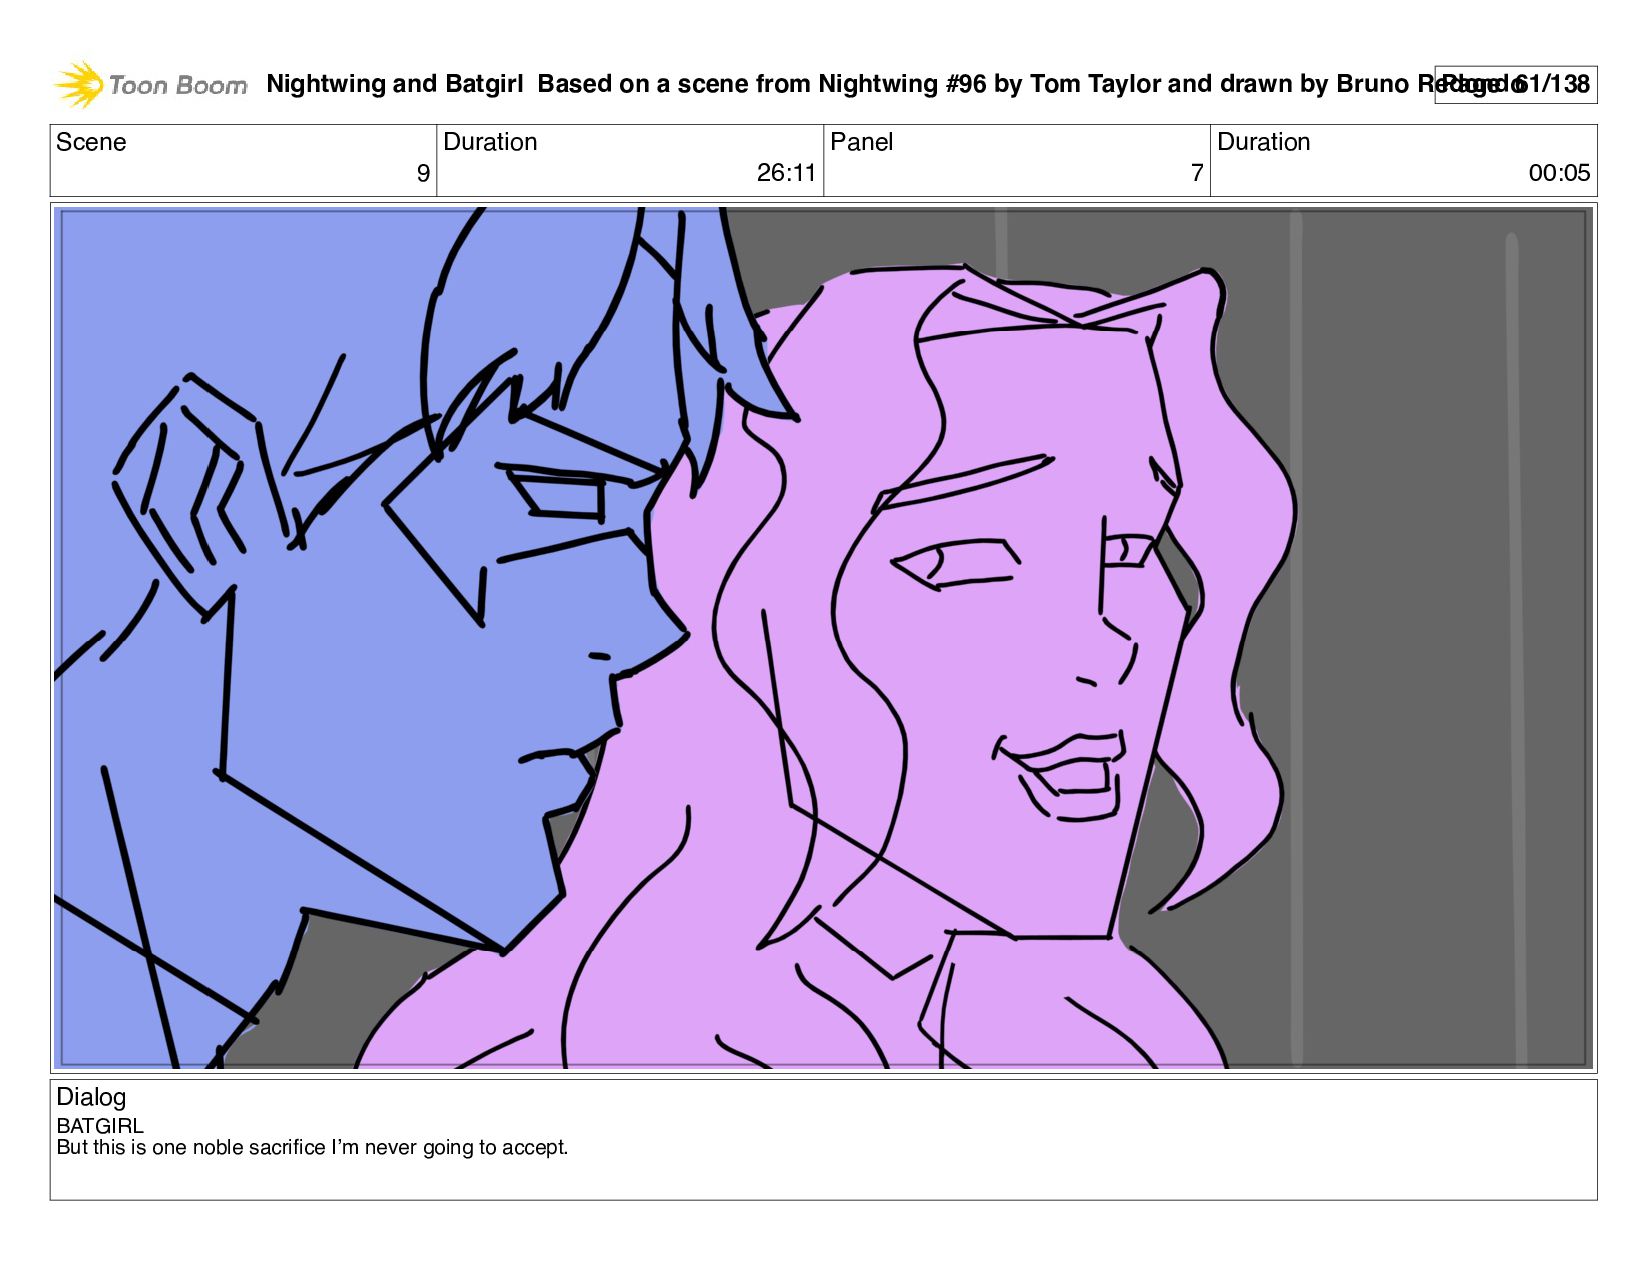Click the 'Panel' header label
The height and width of the screenshot is (1275, 1650).
click(861, 142)
